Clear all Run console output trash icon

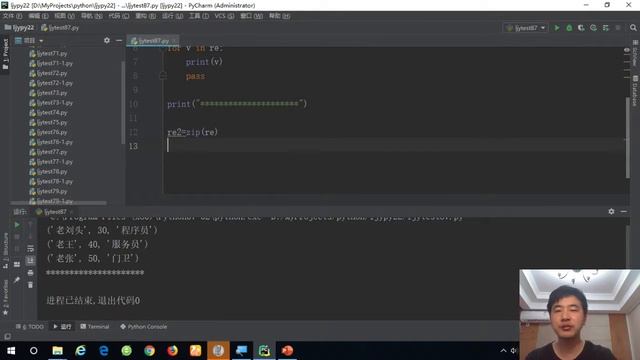pos(30,285)
